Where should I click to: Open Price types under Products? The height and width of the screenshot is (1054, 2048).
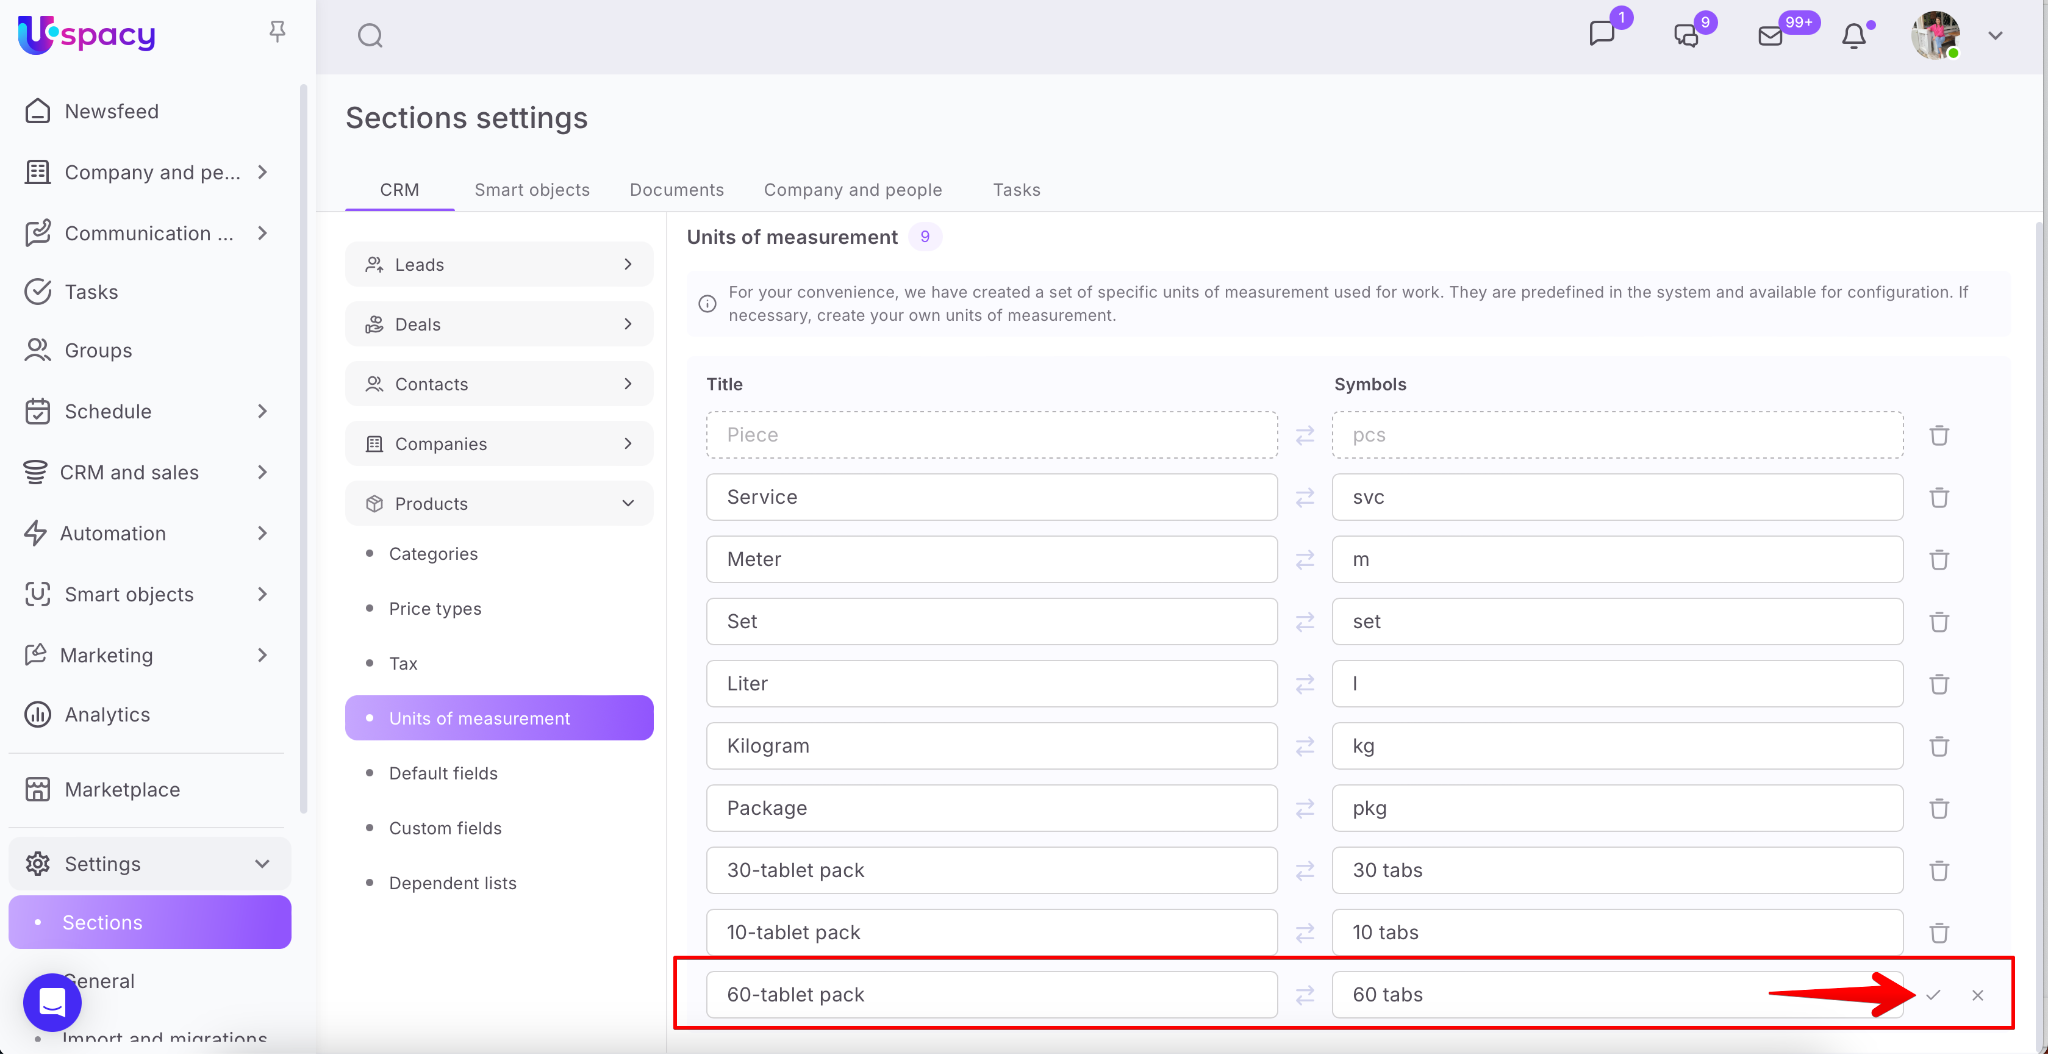(435, 609)
